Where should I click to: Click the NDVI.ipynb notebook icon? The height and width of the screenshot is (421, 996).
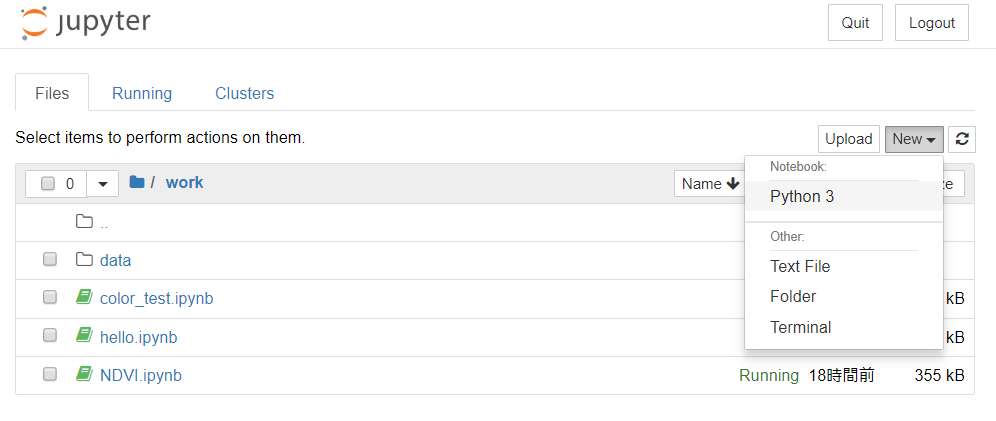point(84,375)
